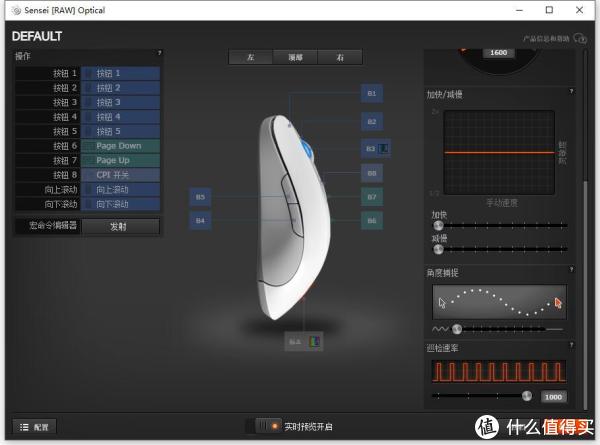Open assignment dropdown for 按钮 5

(121, 132)
